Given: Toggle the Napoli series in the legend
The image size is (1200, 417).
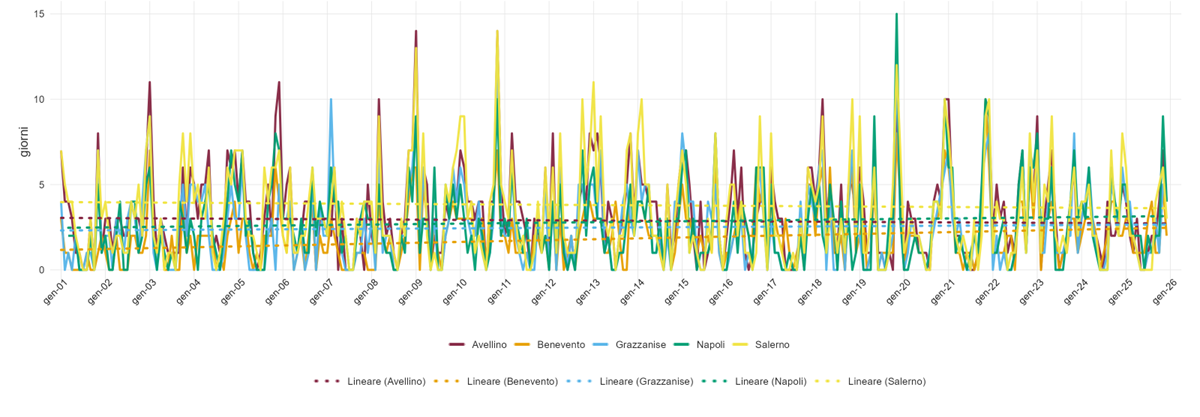Looking at the screenshot, I should pyautogui.click(x=697, y=345).
